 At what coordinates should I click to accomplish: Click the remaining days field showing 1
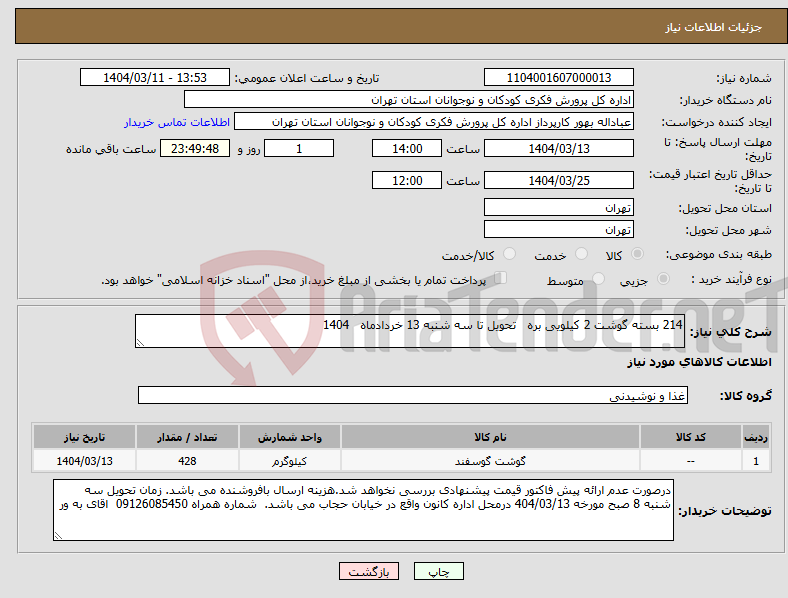[x=299, y=148]
